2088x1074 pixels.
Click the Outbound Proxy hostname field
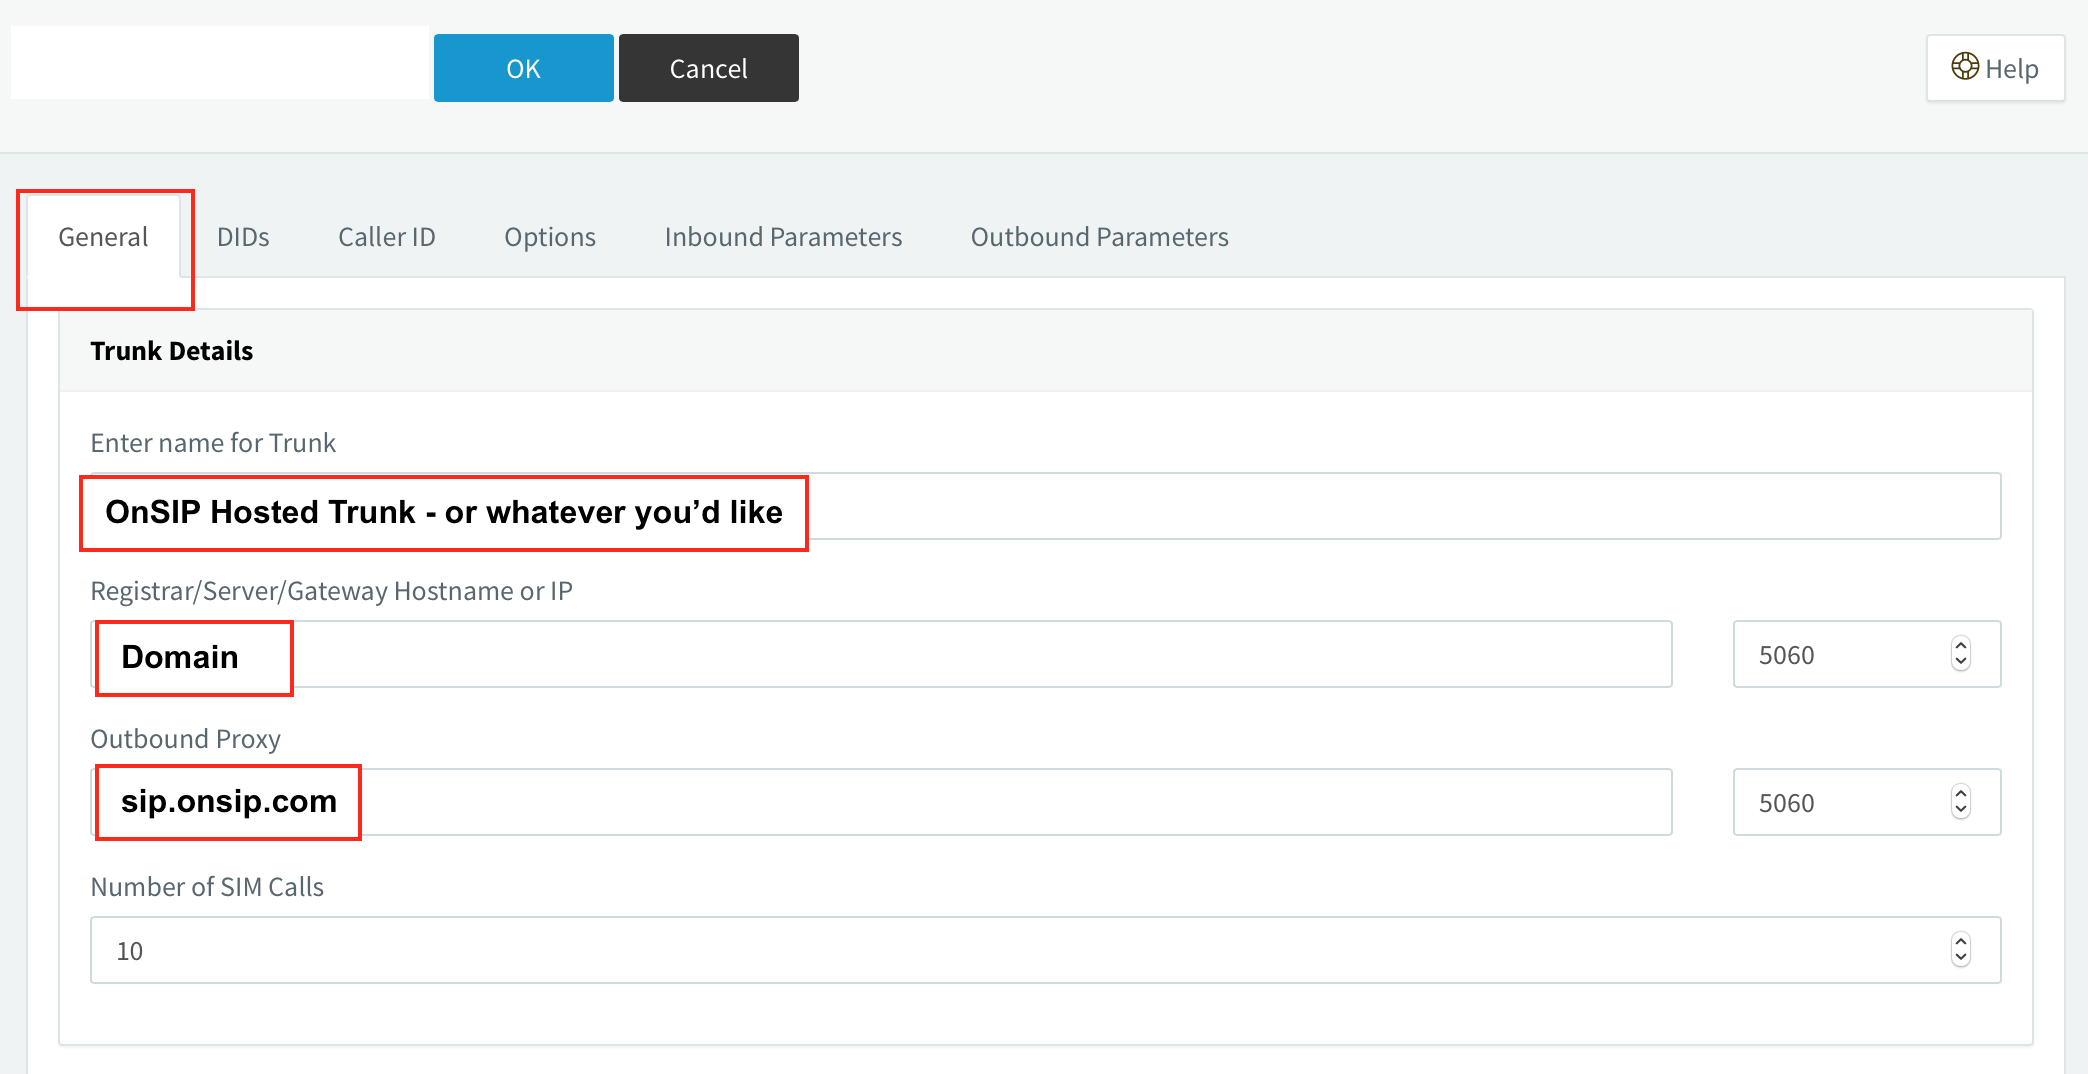(881, 802)
